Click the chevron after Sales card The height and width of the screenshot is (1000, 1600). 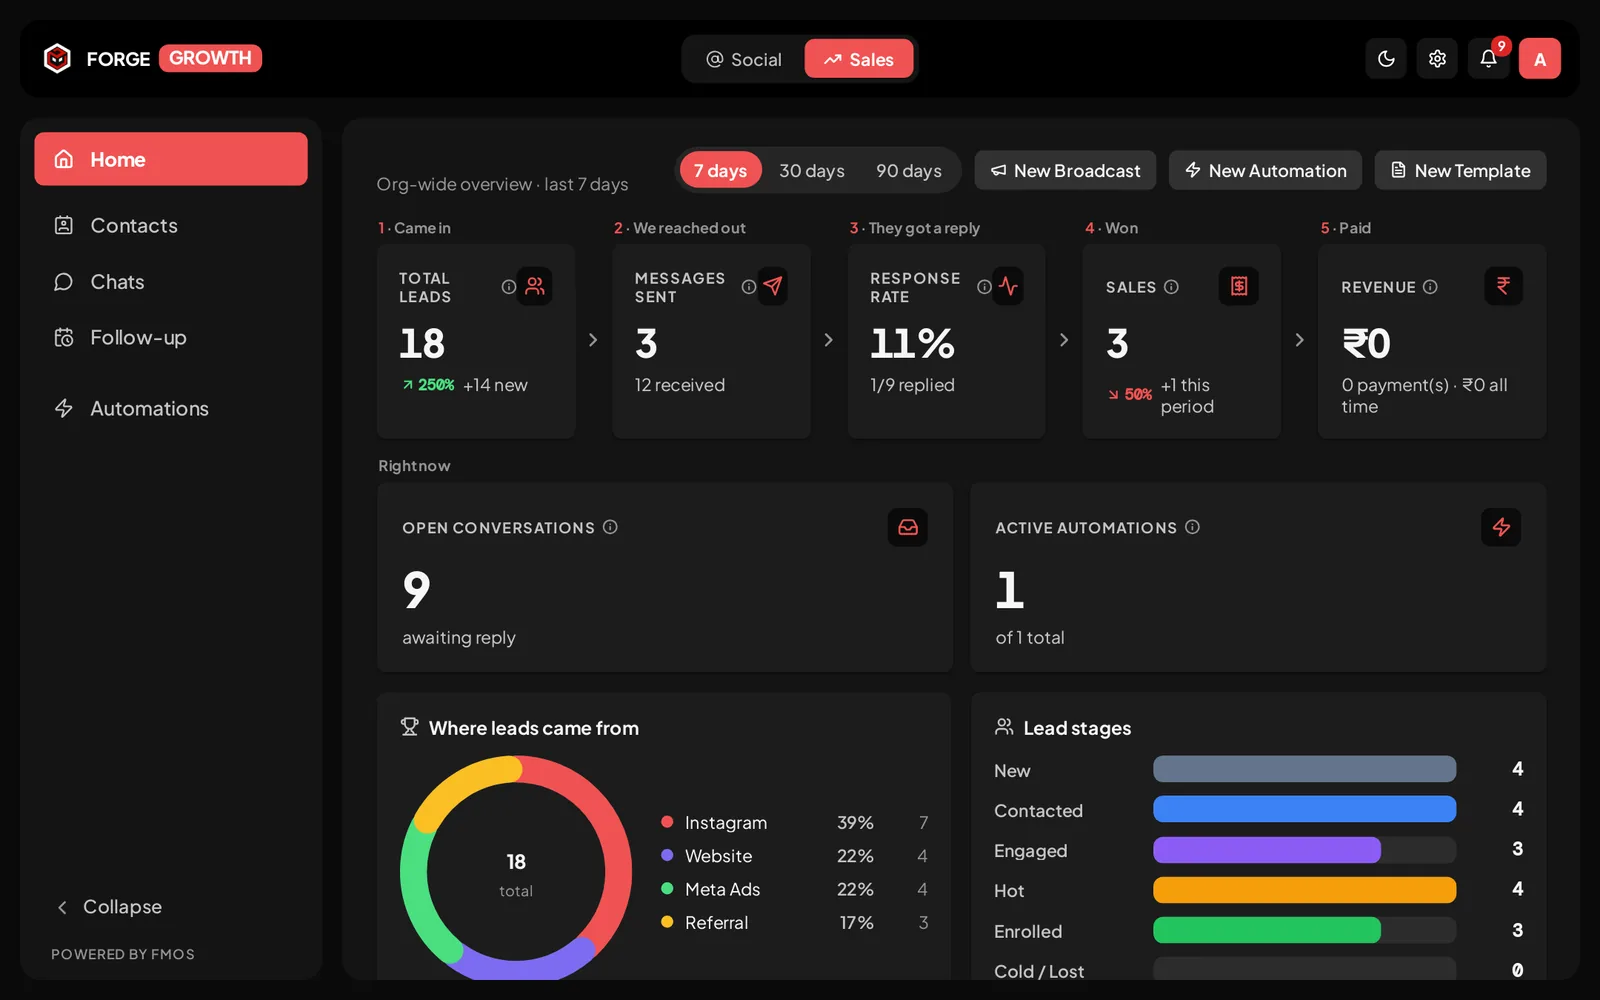1299,340
